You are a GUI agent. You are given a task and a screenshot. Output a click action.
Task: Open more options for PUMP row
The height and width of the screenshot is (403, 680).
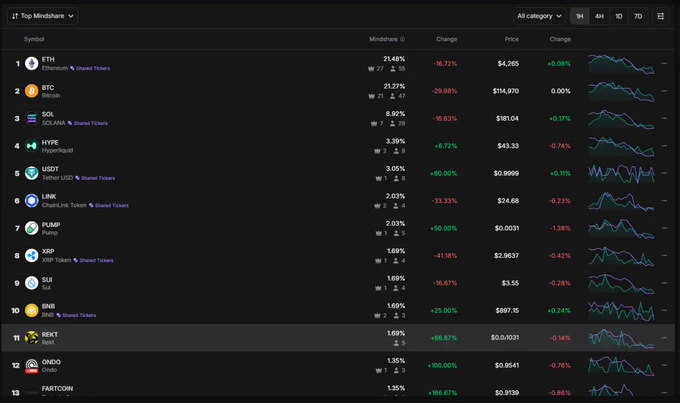point(664,228)
